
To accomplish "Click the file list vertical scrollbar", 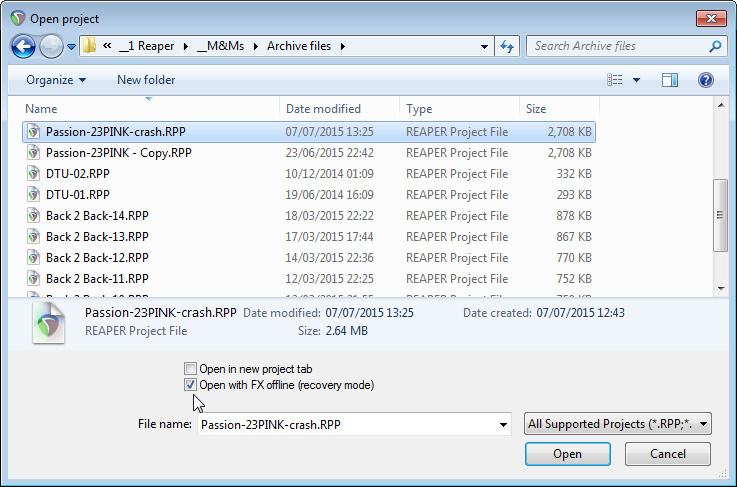I will [x=719, y=214].
